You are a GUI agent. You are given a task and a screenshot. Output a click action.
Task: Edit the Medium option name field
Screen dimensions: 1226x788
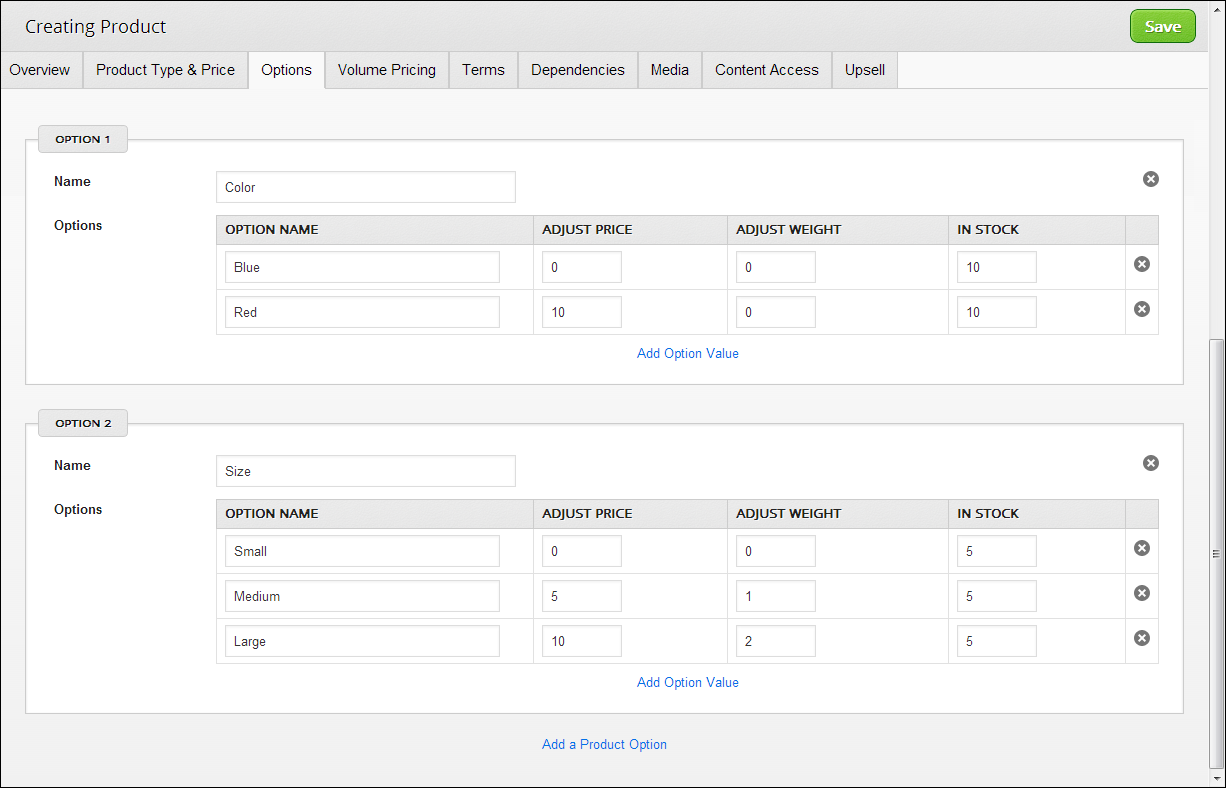click(x=362, y=596)
